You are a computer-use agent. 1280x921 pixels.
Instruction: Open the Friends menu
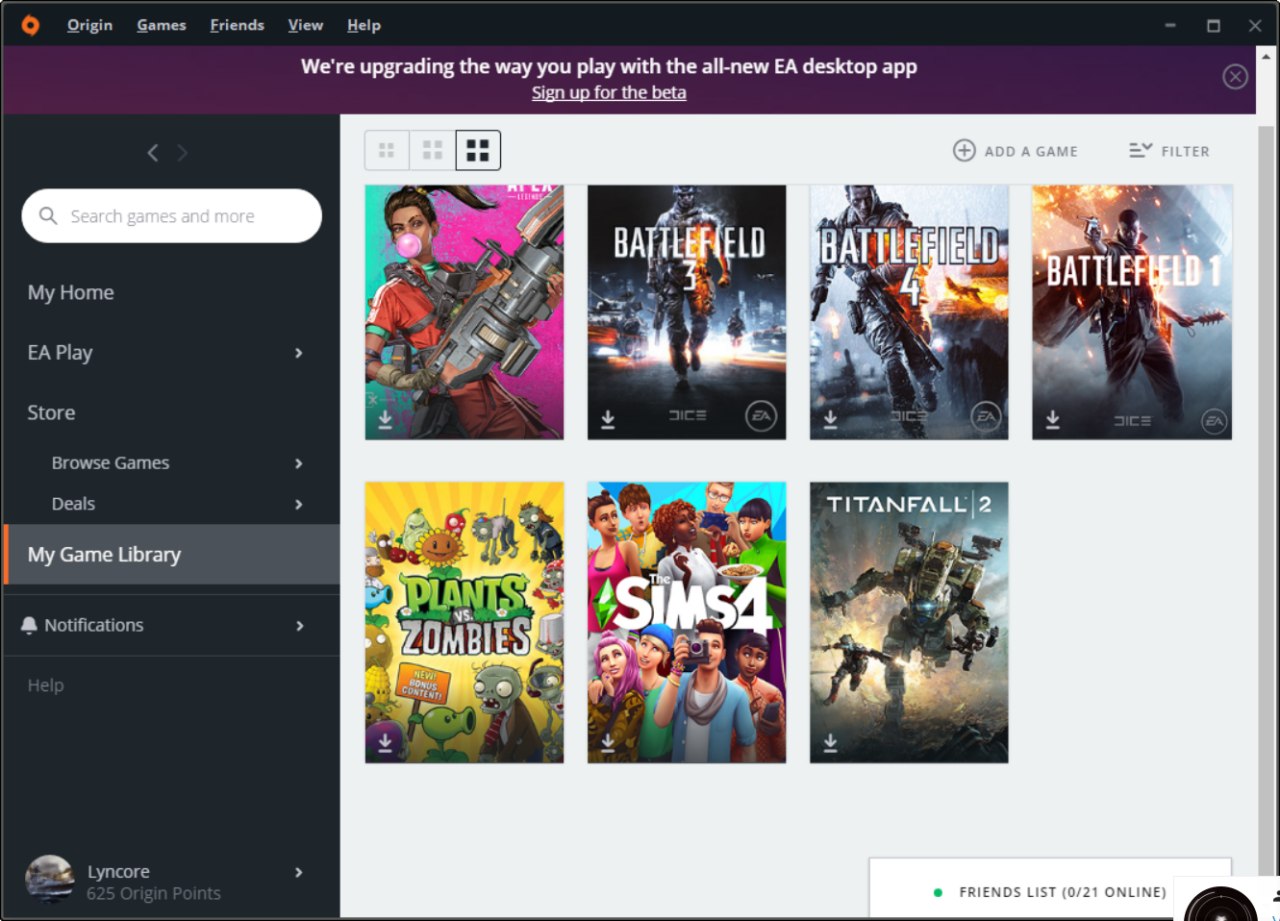click(x=237, y=25)
